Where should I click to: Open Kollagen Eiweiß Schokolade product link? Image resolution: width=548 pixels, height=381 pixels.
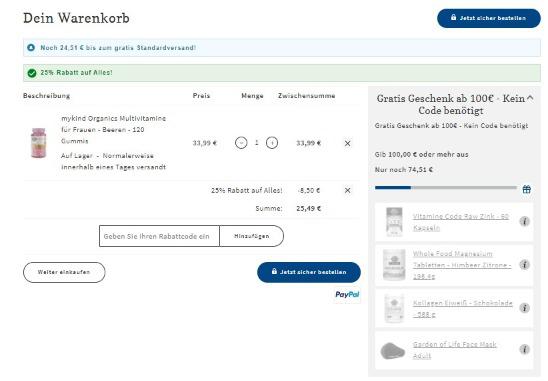tap(462, 309)
